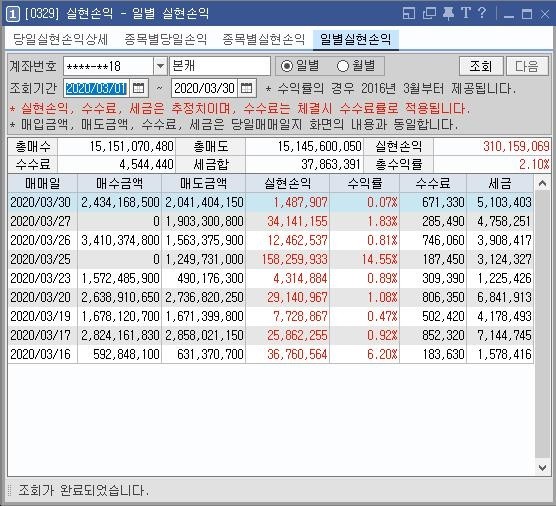Open the start date calendar picker

[138, 88]
